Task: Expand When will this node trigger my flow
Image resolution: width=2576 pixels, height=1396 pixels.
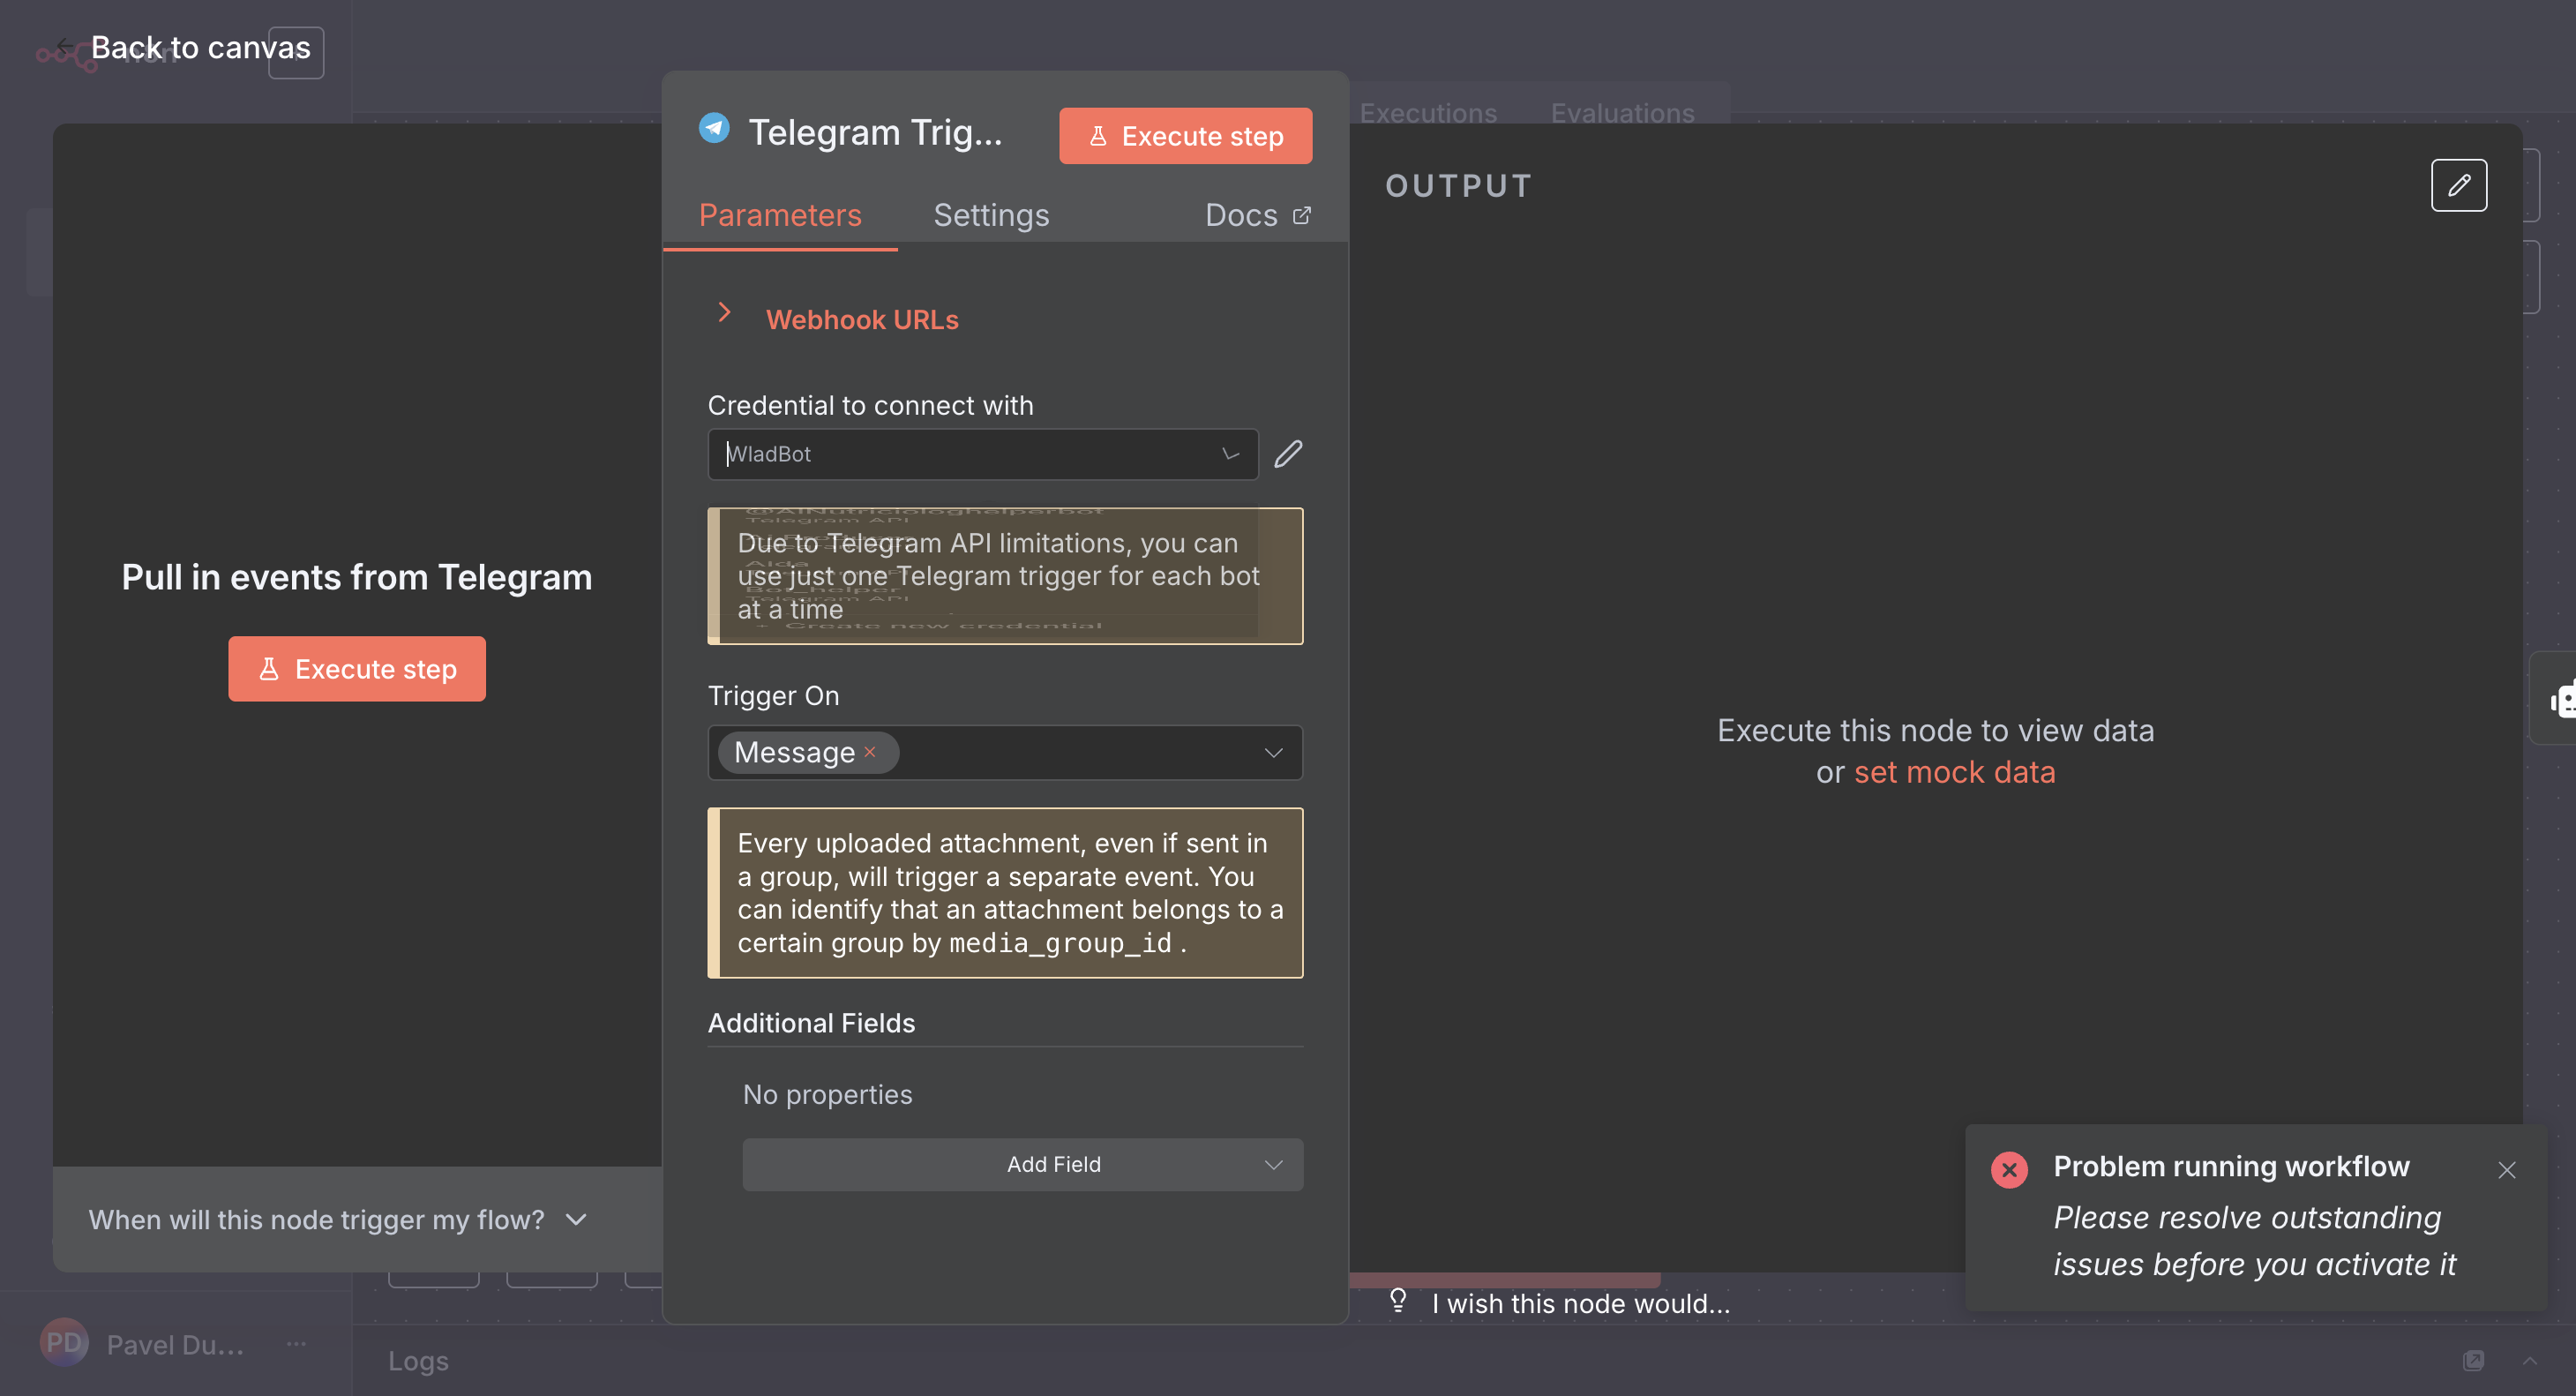Action: [x=337, y=1219]
